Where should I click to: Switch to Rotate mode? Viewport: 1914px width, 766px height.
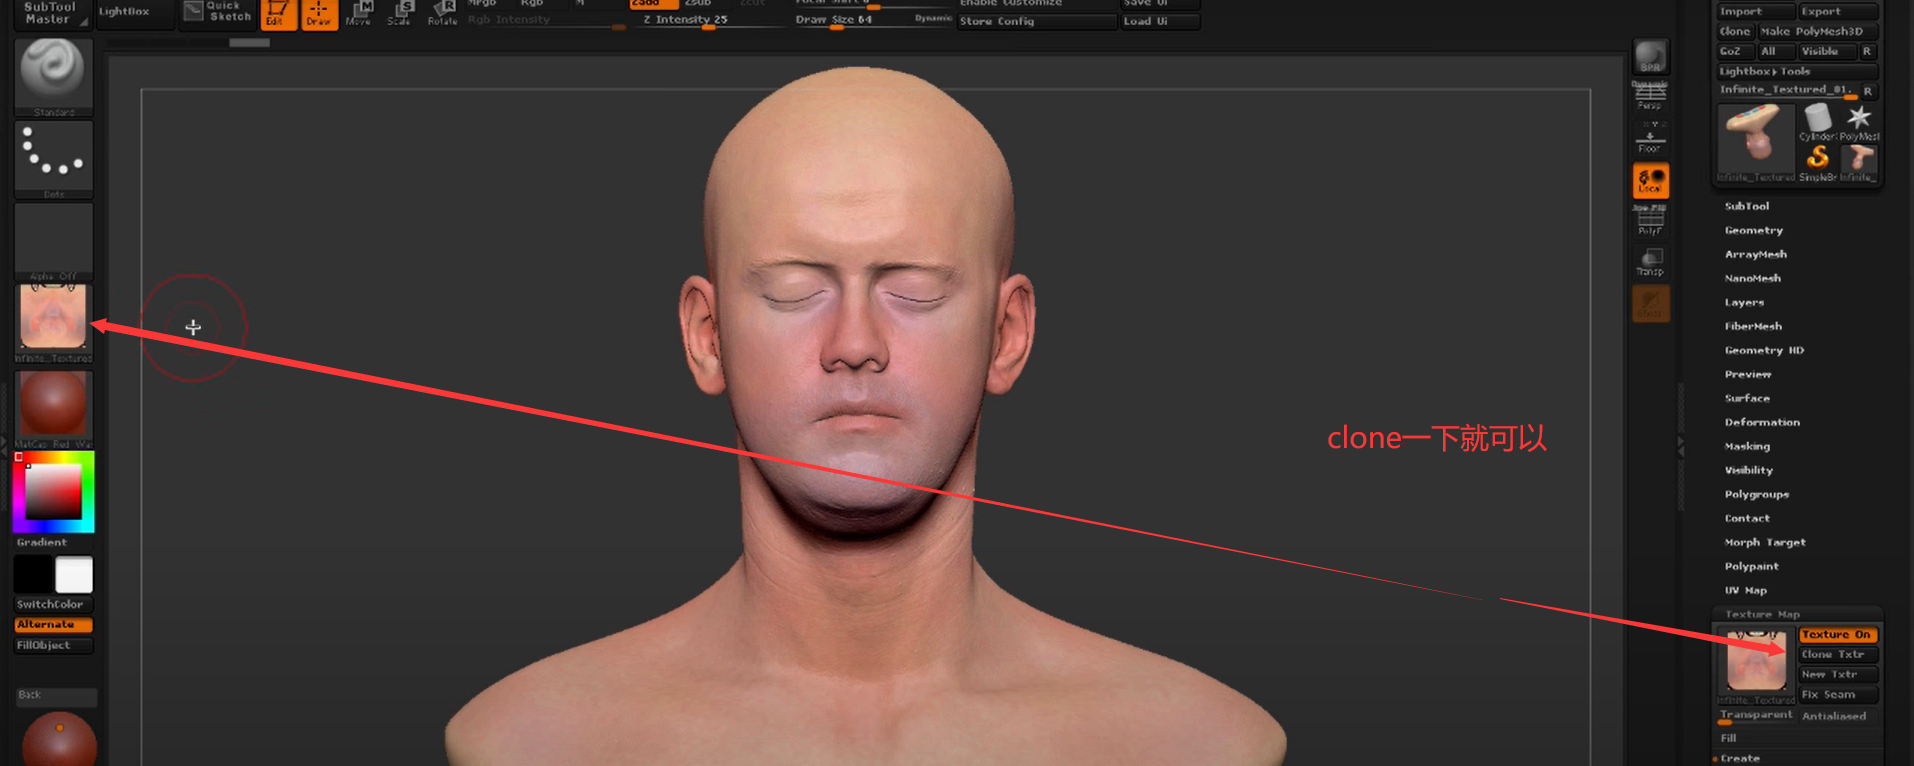[x=441, y=14]
